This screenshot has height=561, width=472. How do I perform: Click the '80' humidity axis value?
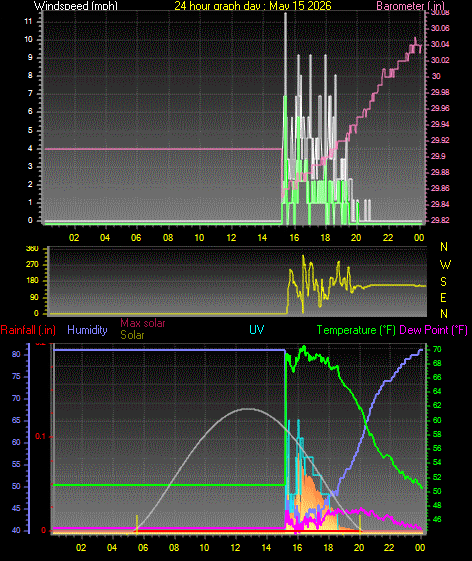click(x=16, y=354)
